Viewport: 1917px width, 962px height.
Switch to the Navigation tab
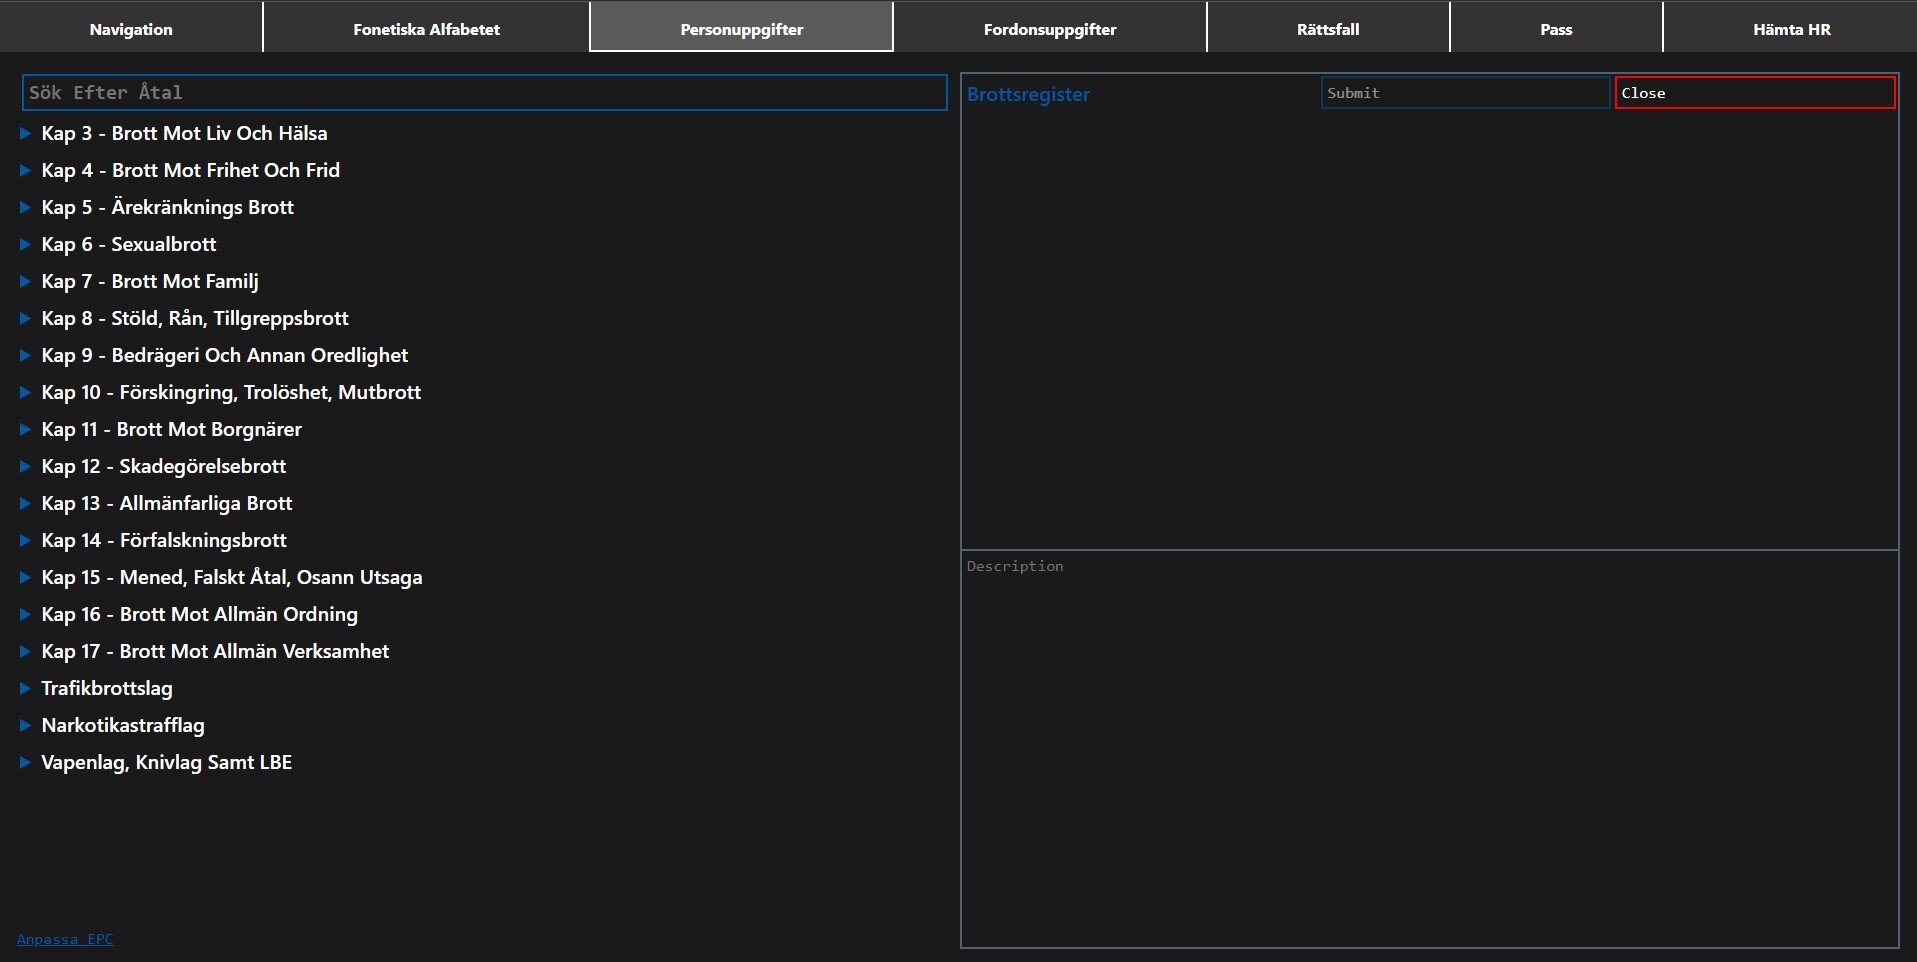(x=131, y=29)
